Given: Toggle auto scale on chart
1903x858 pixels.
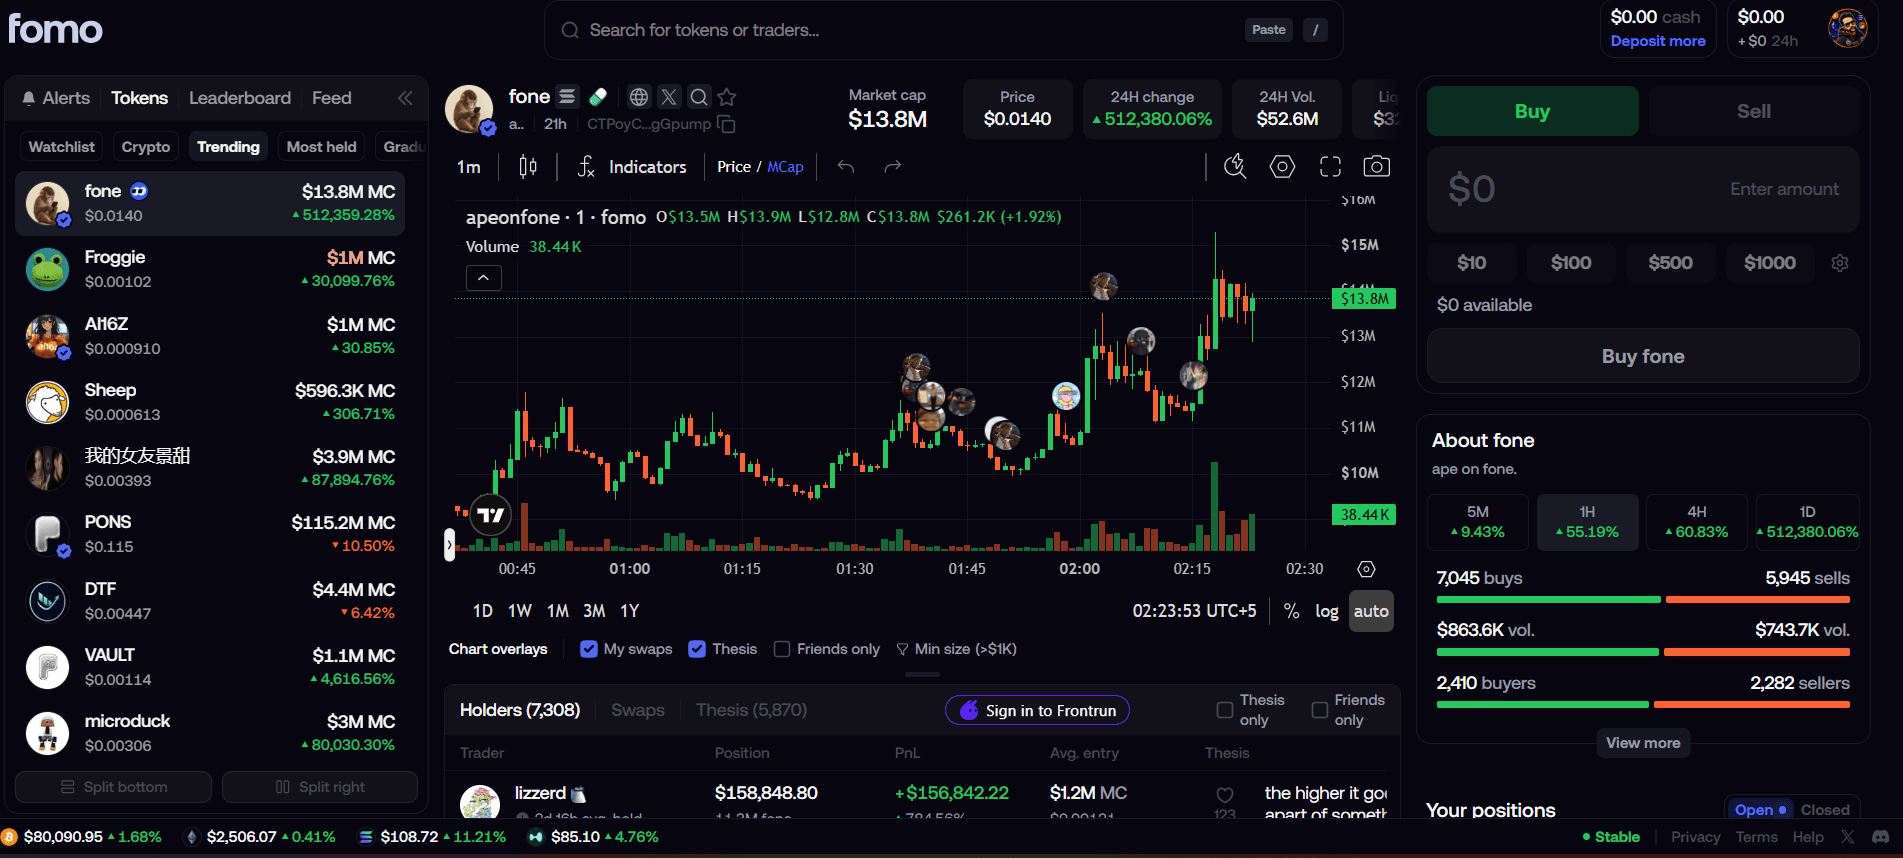Looking at the screenshot, I should coord(1371,611).
